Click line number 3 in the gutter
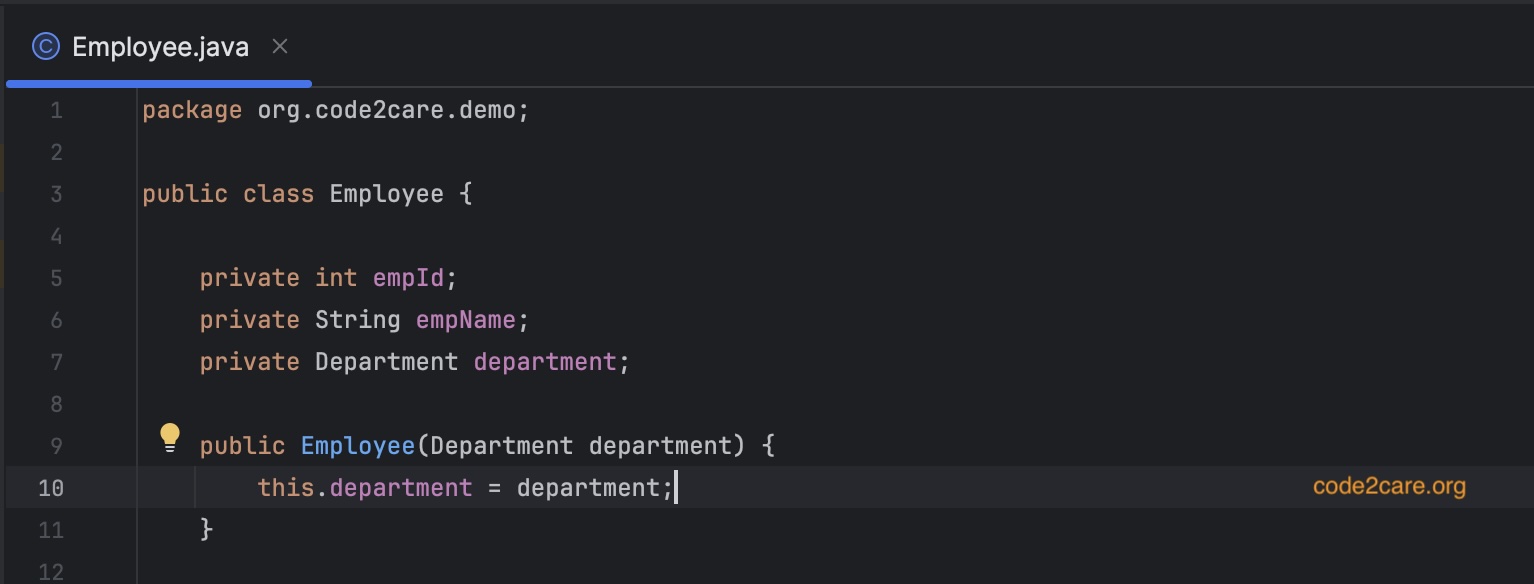The width and height of the screenshot is (1534, 584). click(x=56, y=194)
